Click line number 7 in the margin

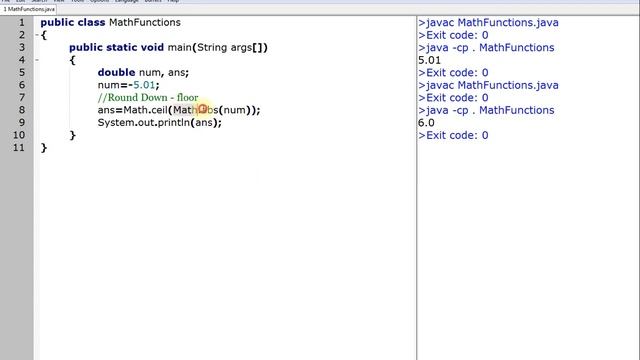point(21,98)
